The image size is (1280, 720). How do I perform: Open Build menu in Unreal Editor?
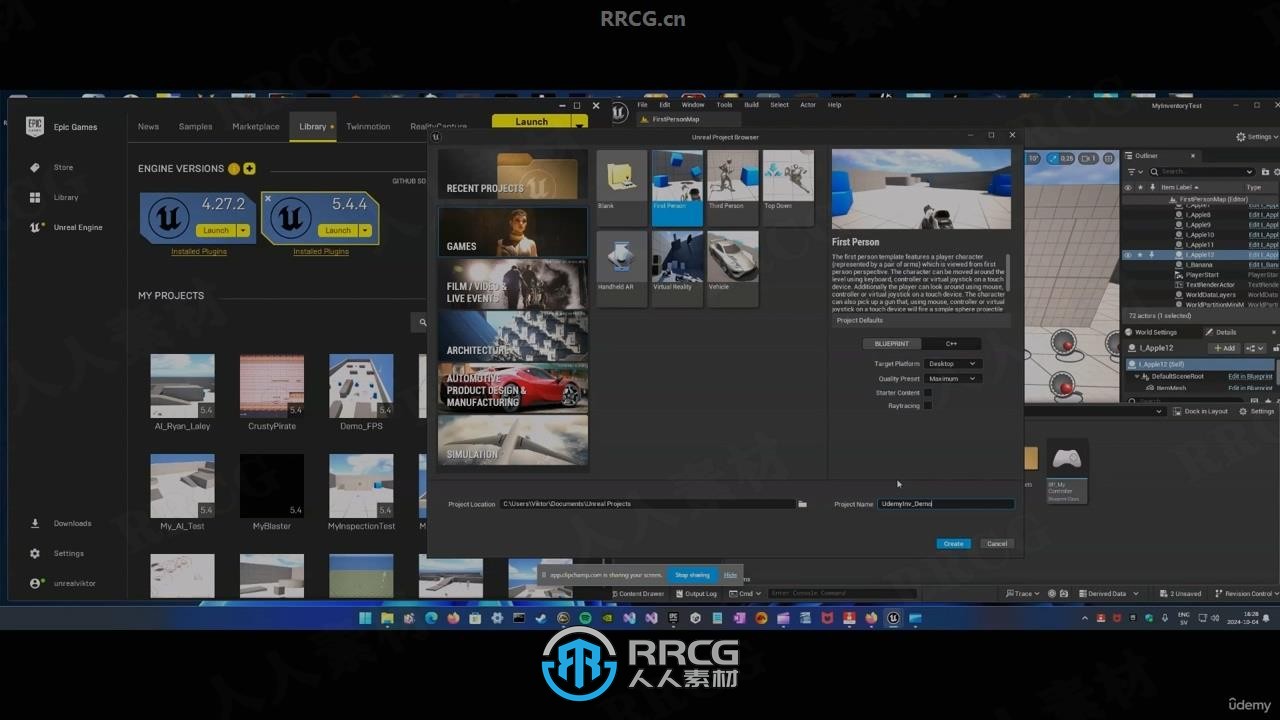pyautogui.click(x=751, y=105)
